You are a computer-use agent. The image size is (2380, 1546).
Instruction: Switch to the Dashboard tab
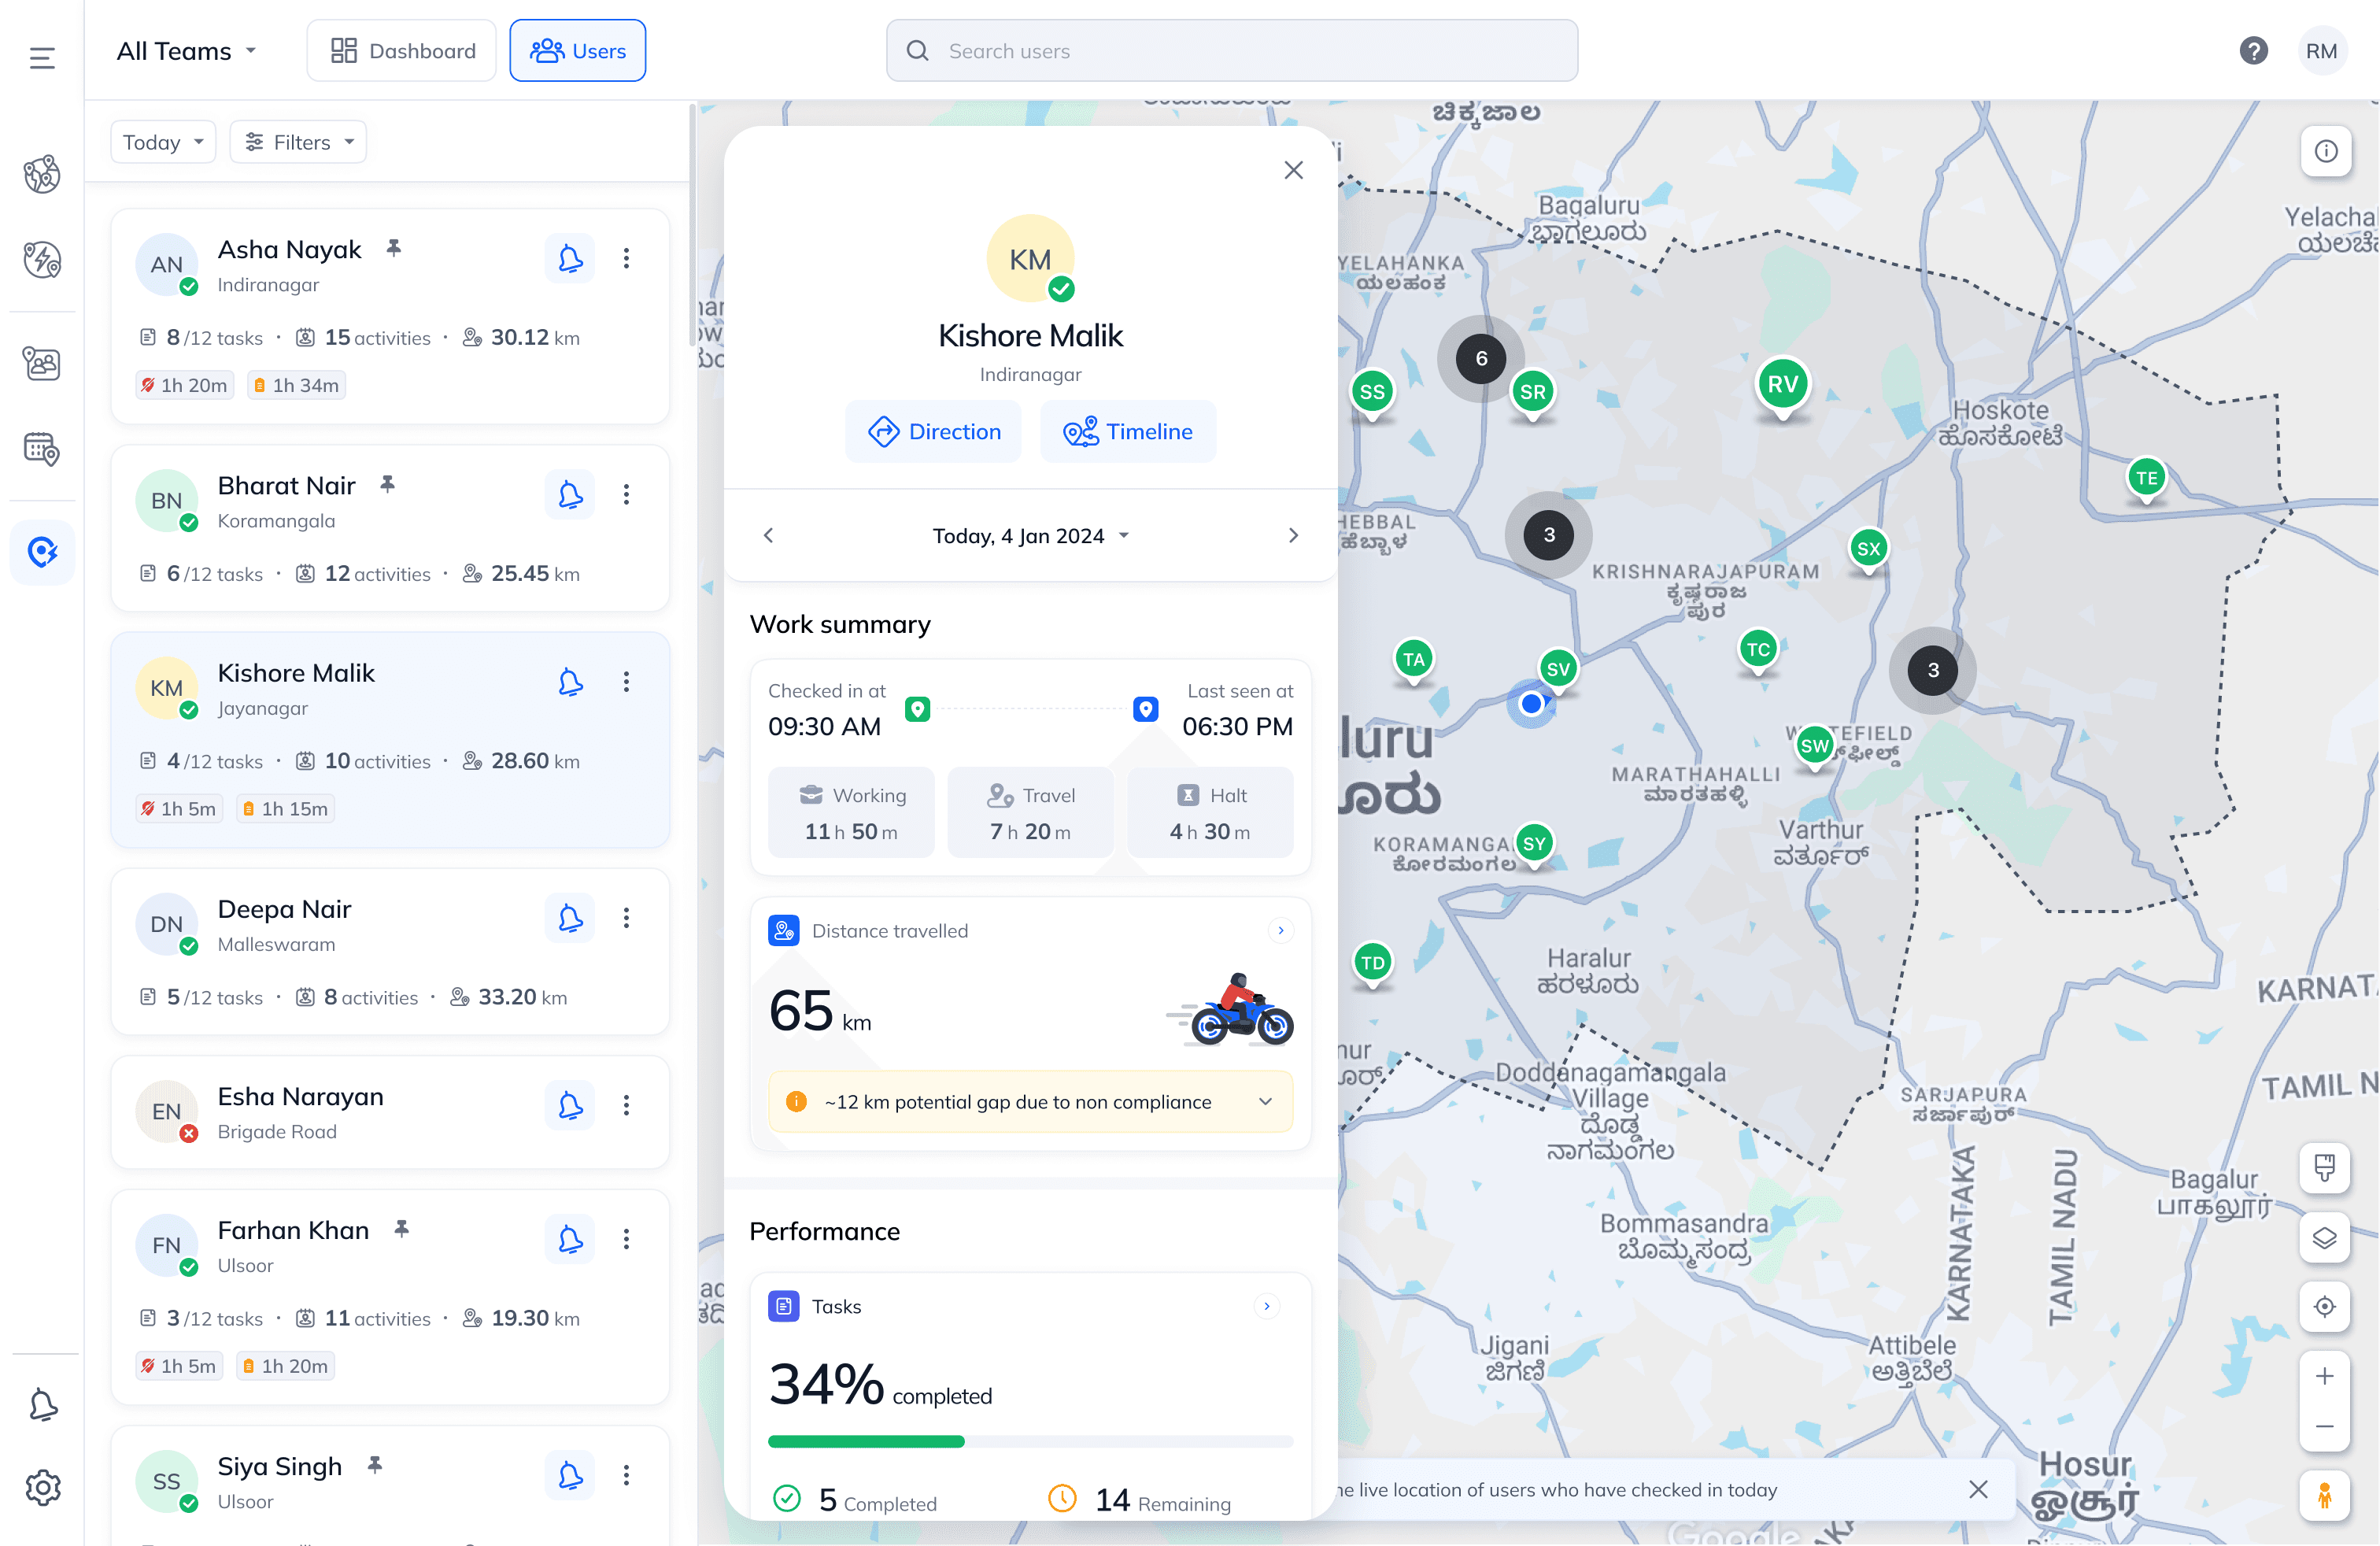click(x=402, y=51)
